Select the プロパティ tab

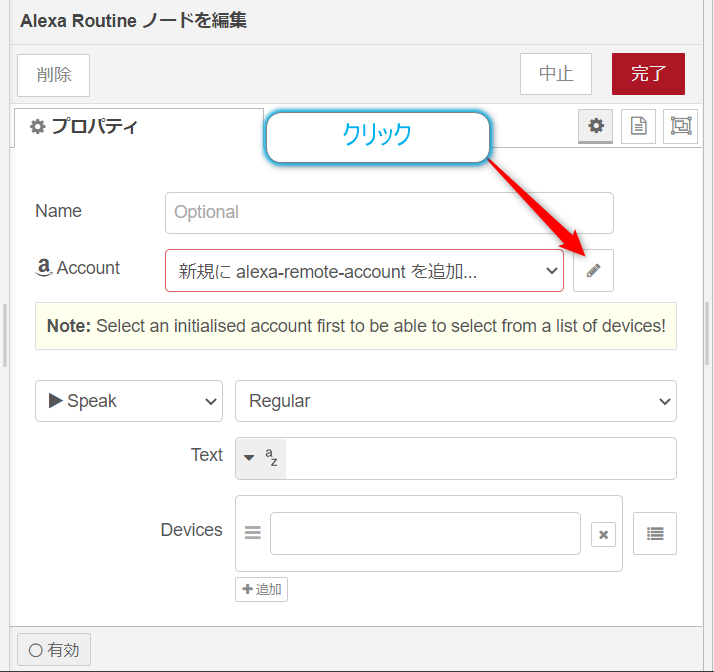(139, 127)
